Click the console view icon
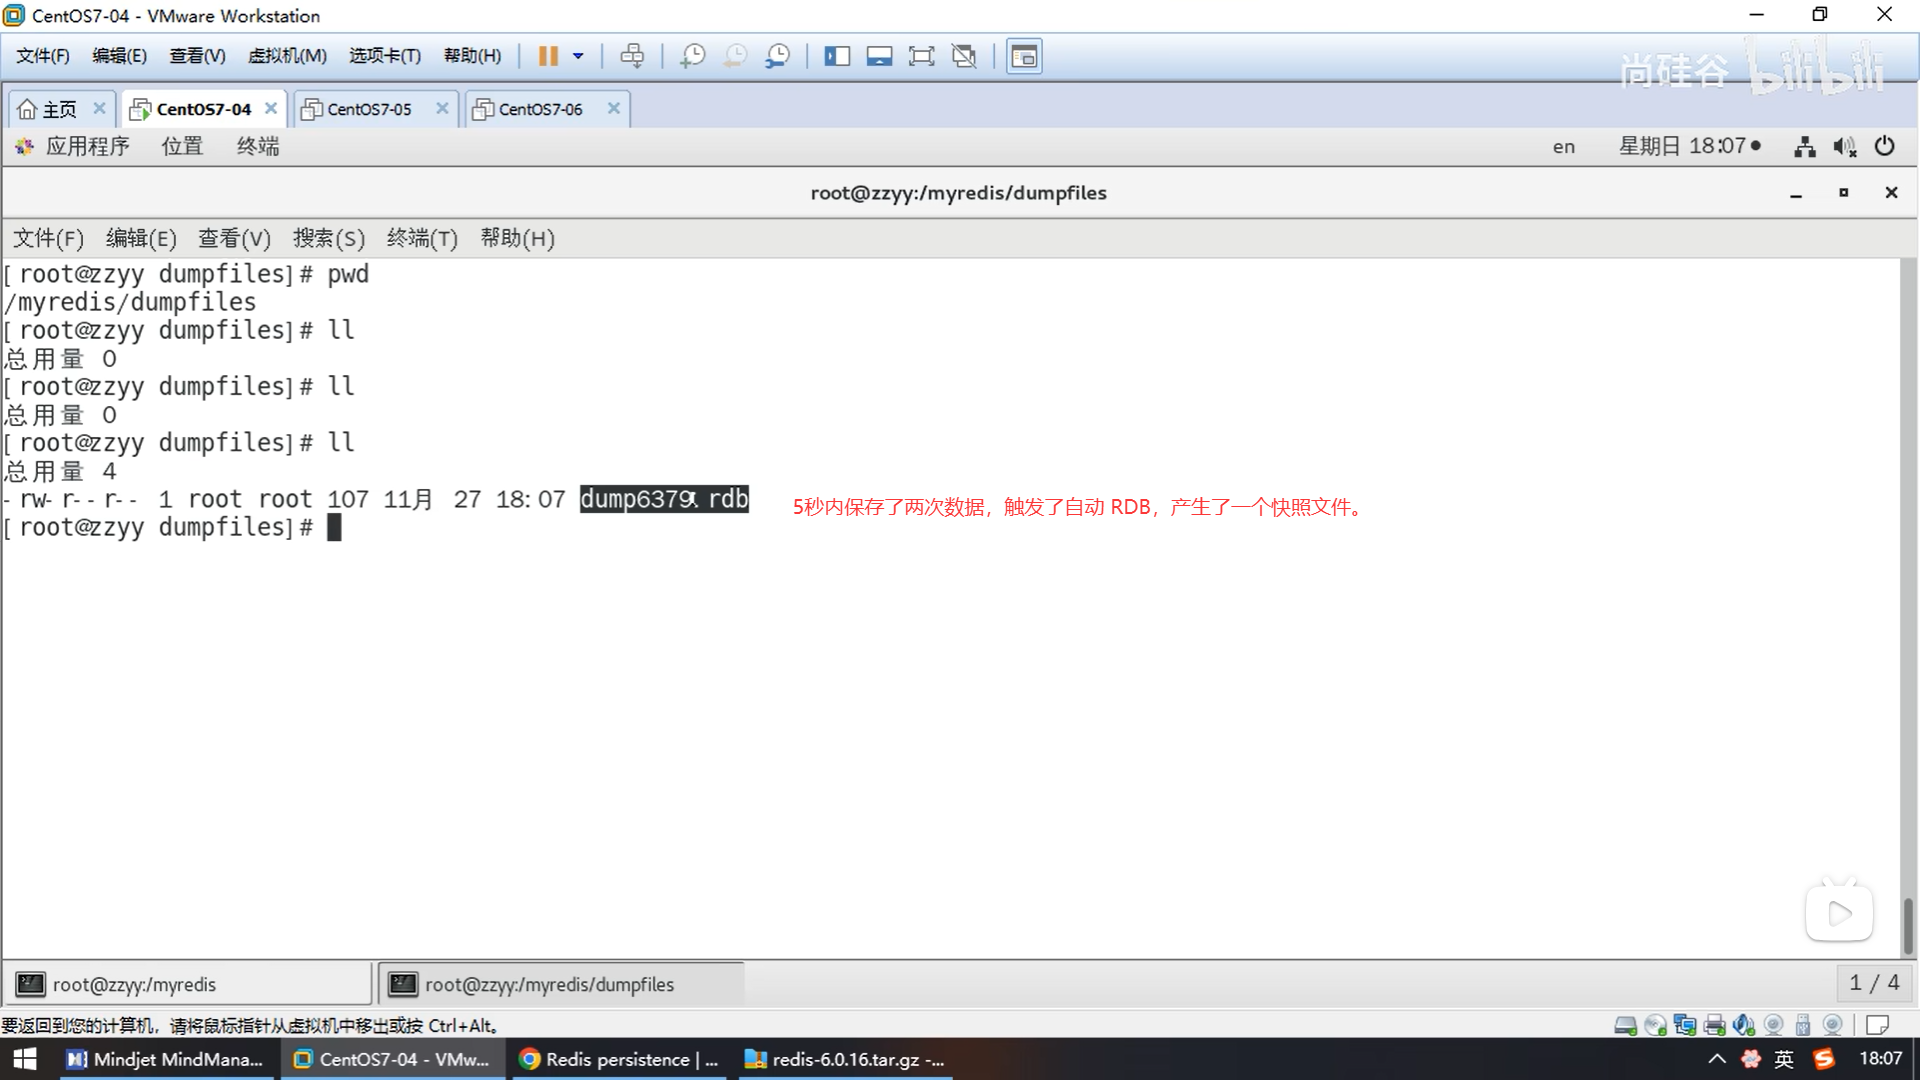This screenshot has height=1080, width=1920. tap(1024, 56)
